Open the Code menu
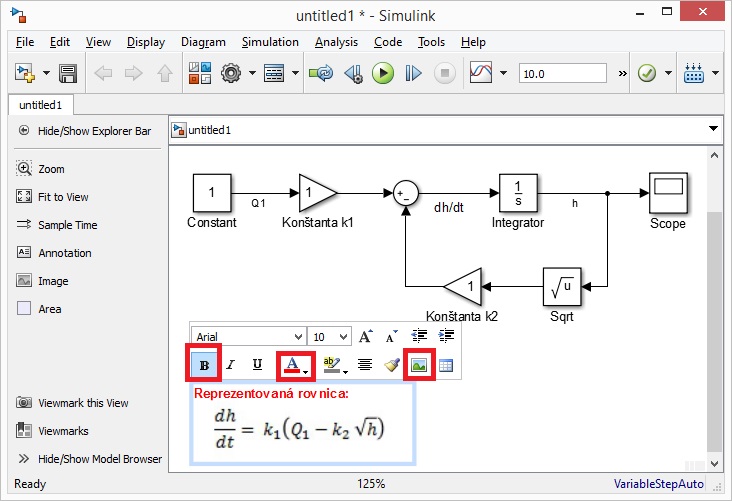Screen dimensions: 732x501 [388, 42]
